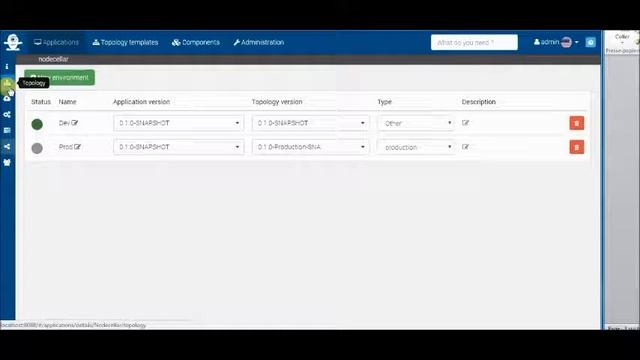Open the application info sidebar icon
The image size is (640, 360).
pos(7,67)
